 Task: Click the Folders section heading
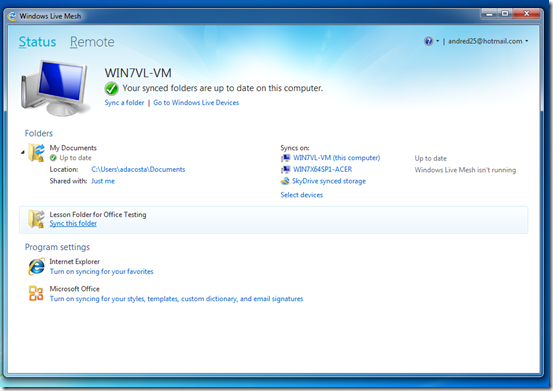click(39, 133)
